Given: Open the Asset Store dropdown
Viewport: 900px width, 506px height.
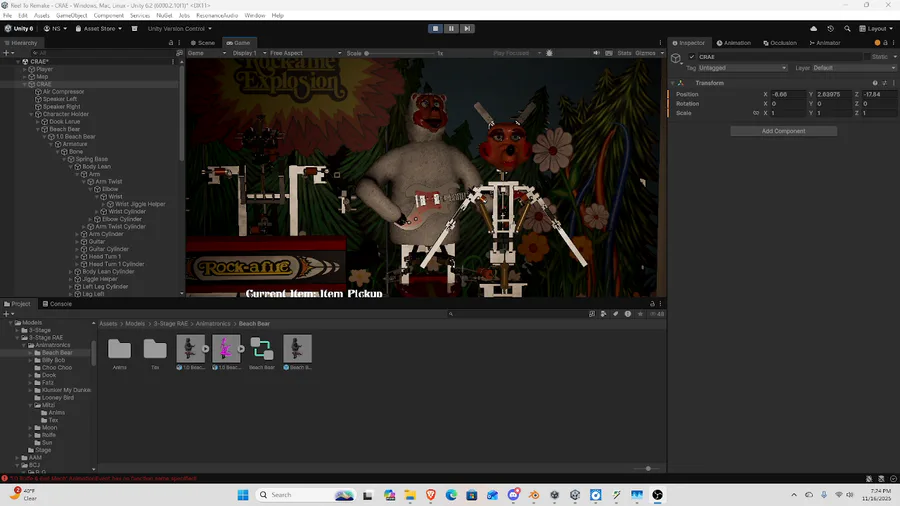Looking at the screenshot, I should tap(98, 29).
